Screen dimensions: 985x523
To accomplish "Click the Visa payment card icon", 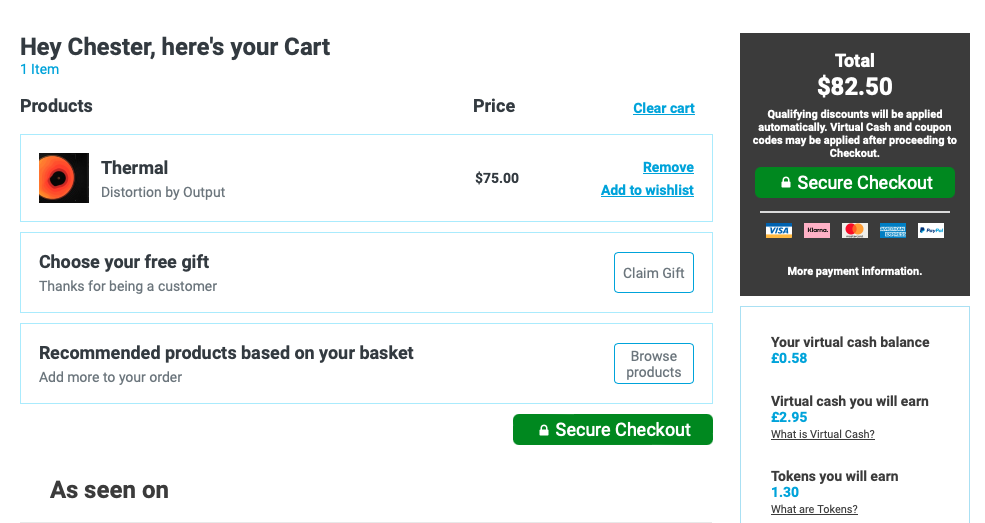I will (x=778, y=230).
